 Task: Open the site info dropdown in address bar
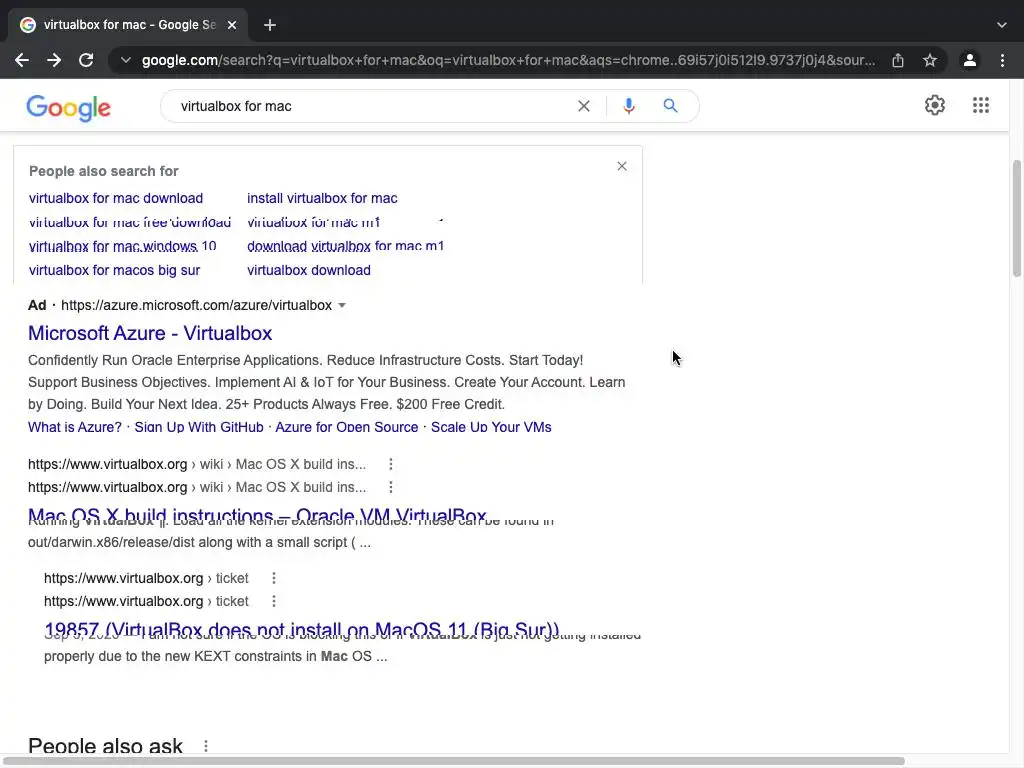click(x=125, y=60)
